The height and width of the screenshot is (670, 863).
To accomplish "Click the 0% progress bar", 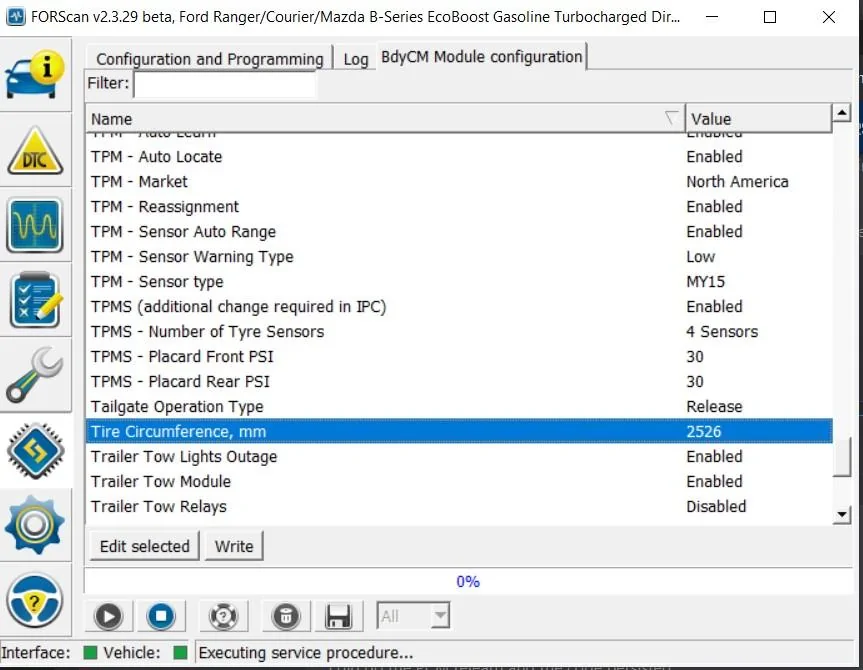I will click(468, 581).
